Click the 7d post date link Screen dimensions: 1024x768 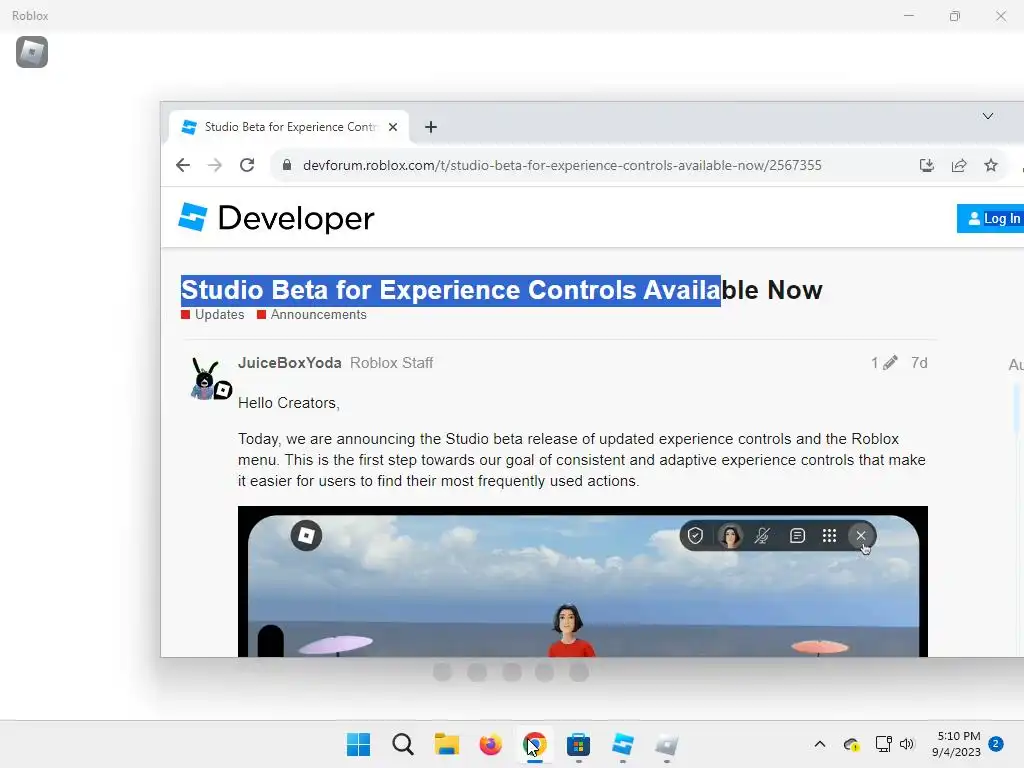point(919,363)
